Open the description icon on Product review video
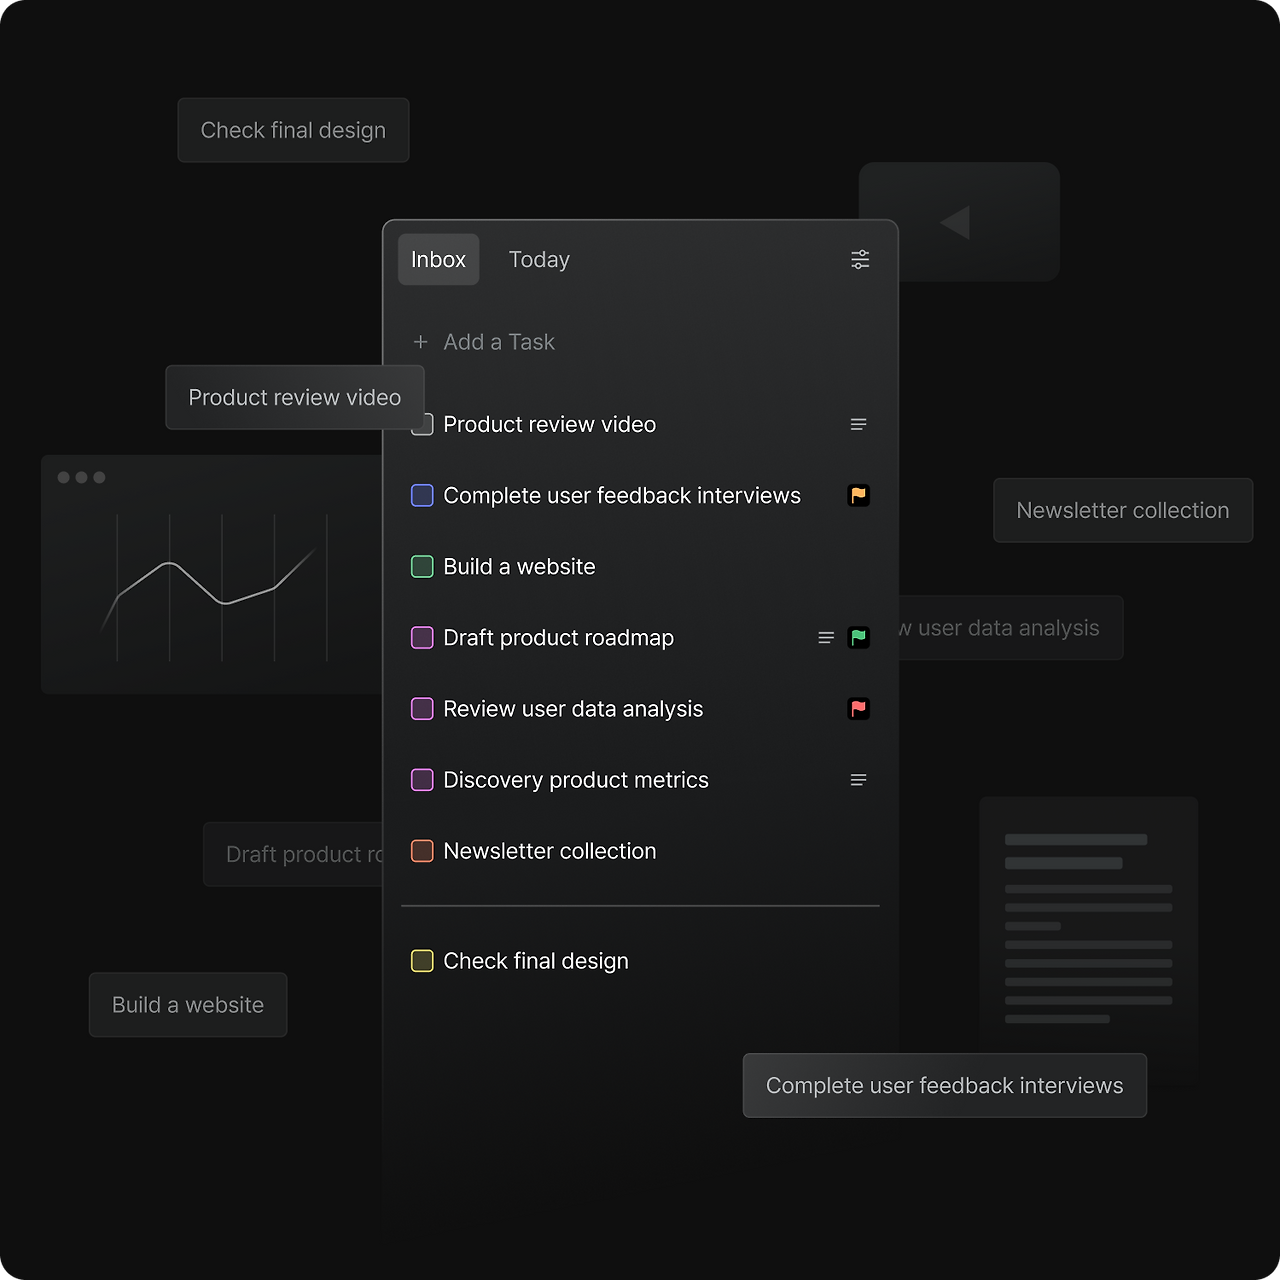The width and height of the screenshot is (1280, 1280). coord(858,424)
